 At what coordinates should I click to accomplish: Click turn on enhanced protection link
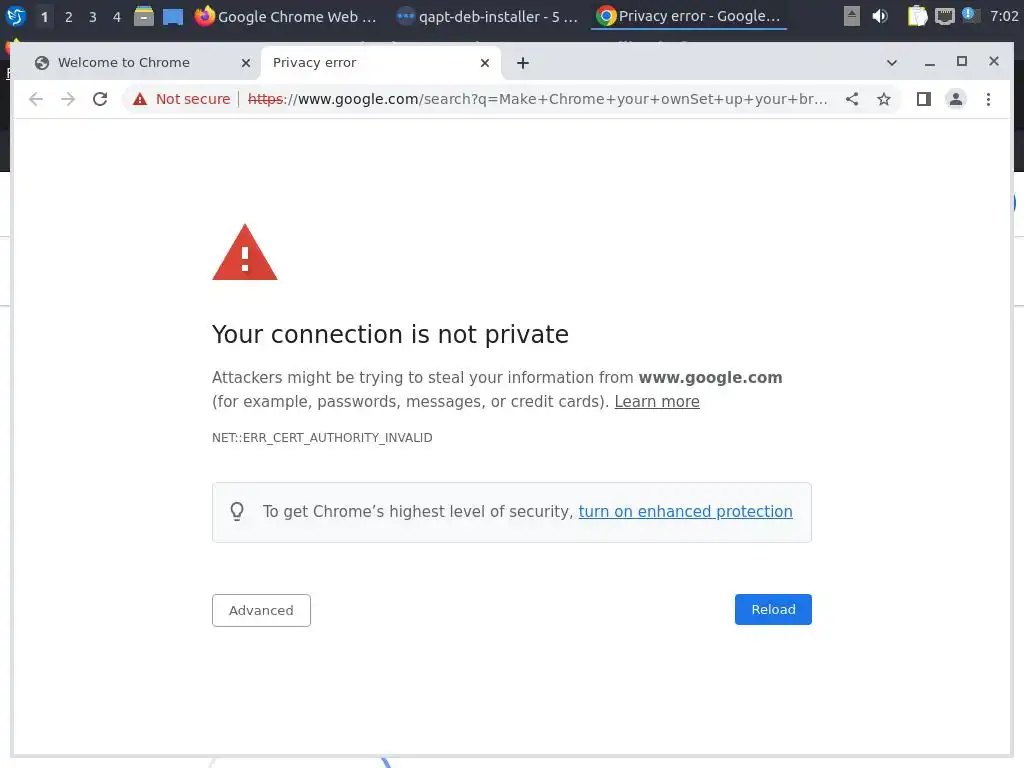pyautogui.click(x=685, y=512)
